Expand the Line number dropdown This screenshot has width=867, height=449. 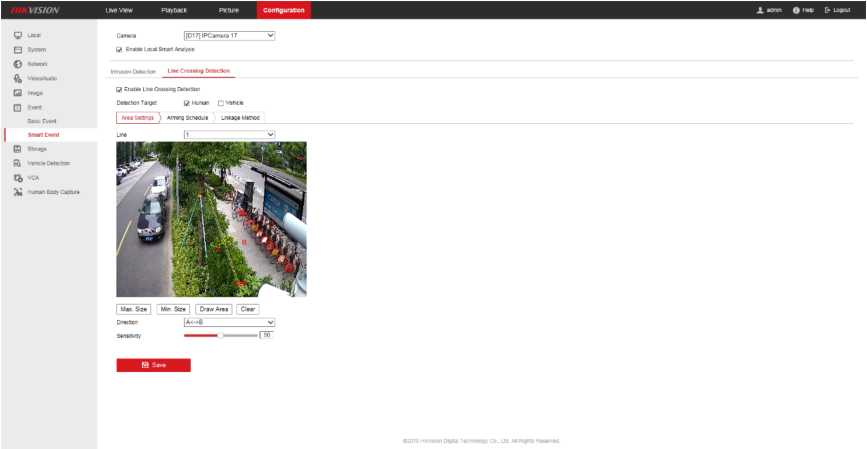[x=229, y=134]
